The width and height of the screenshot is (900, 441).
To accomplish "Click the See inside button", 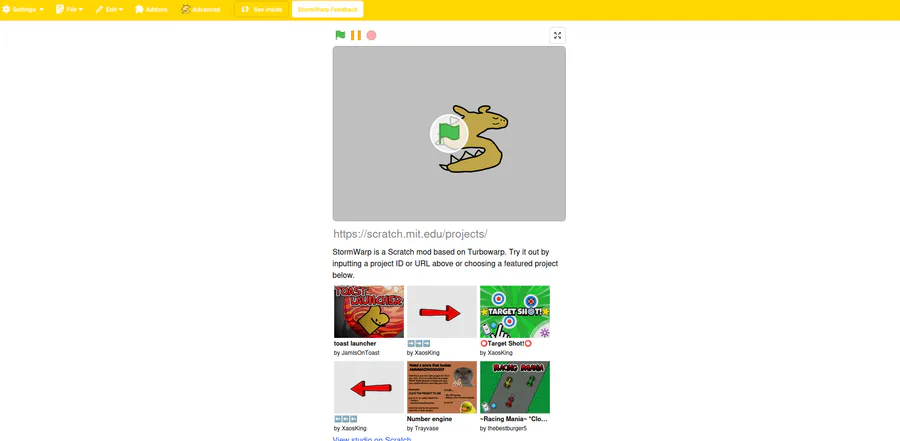I will (261, 9).
